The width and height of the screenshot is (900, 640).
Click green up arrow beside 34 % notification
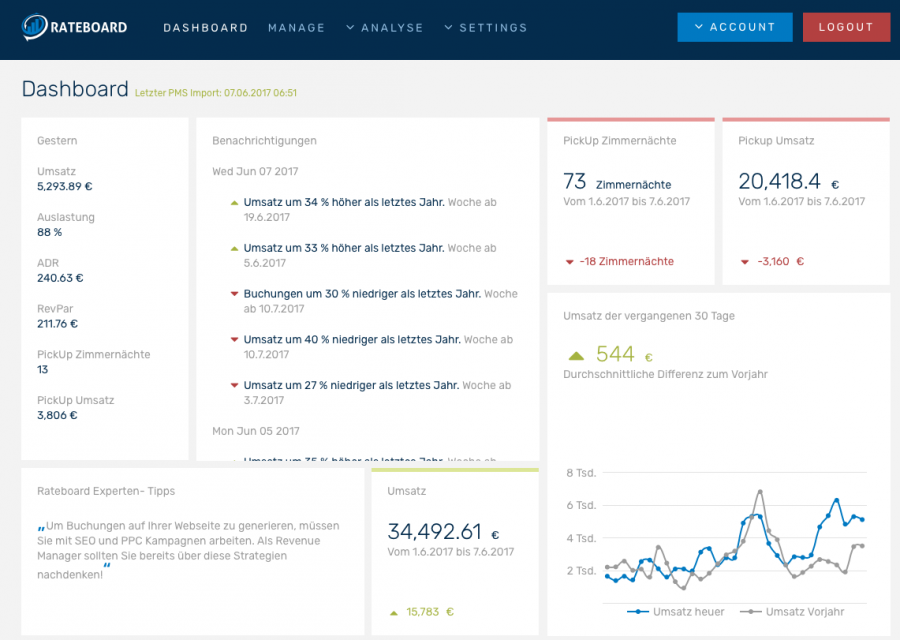point(234,203)
